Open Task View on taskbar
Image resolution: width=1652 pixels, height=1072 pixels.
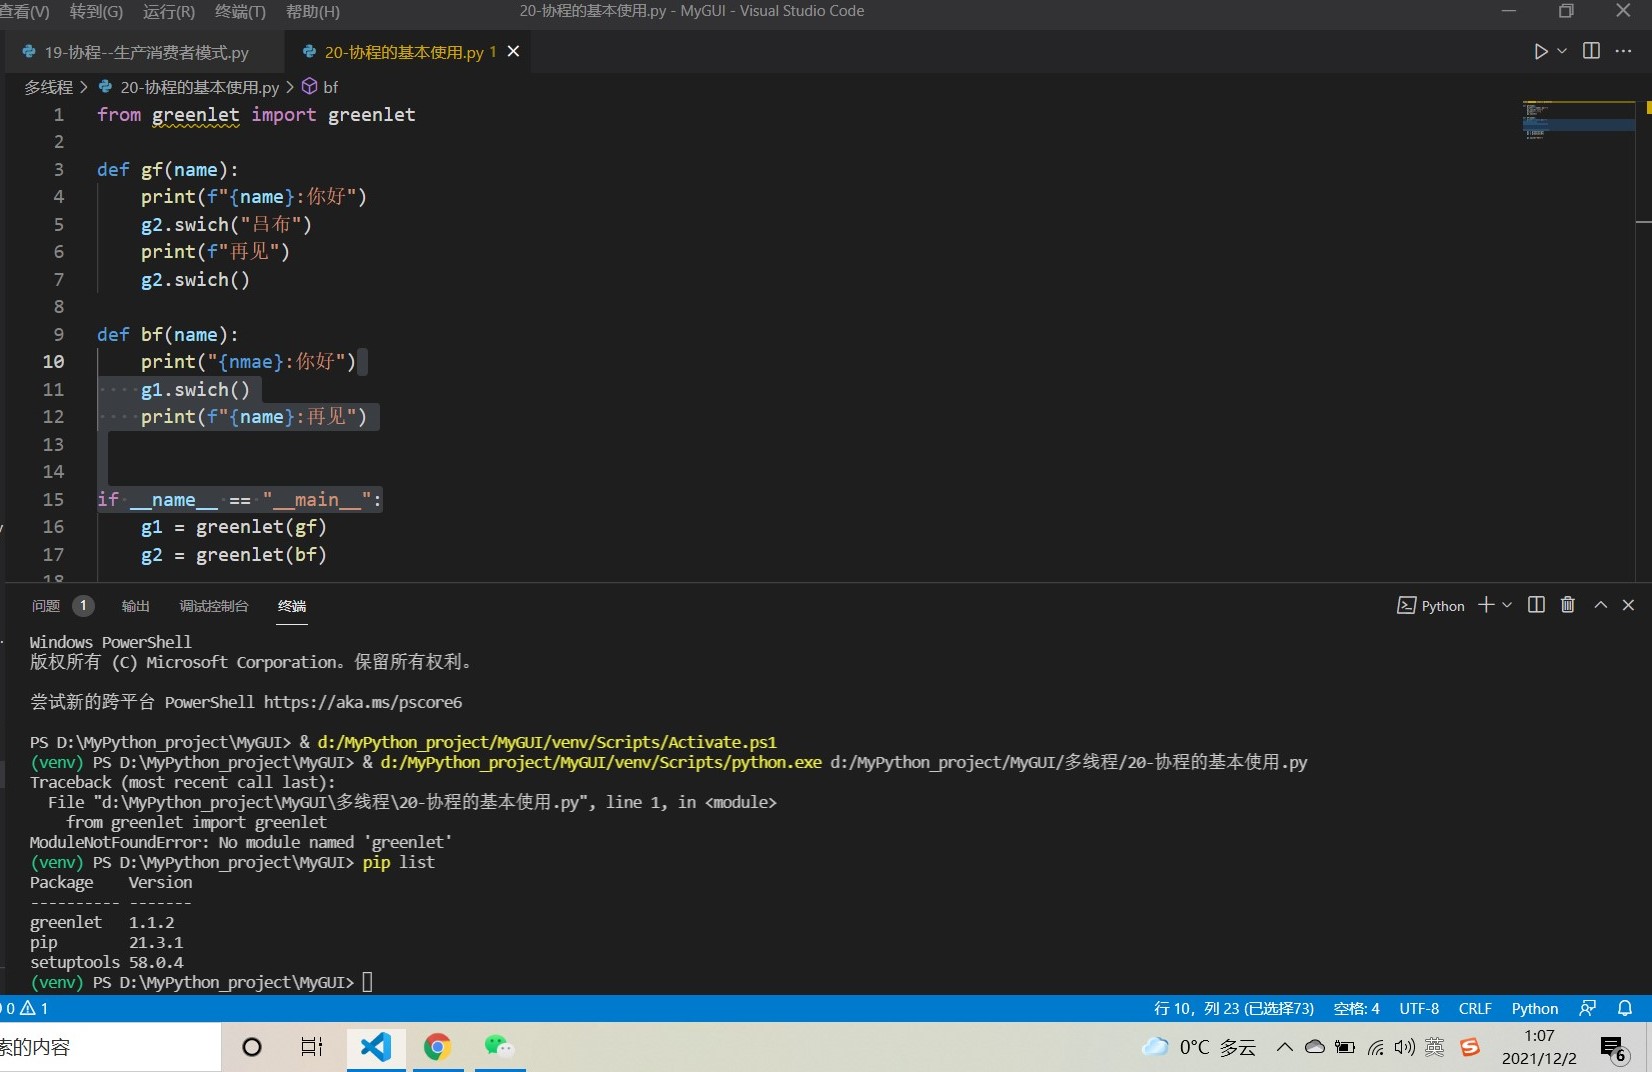coord(312,1047)
